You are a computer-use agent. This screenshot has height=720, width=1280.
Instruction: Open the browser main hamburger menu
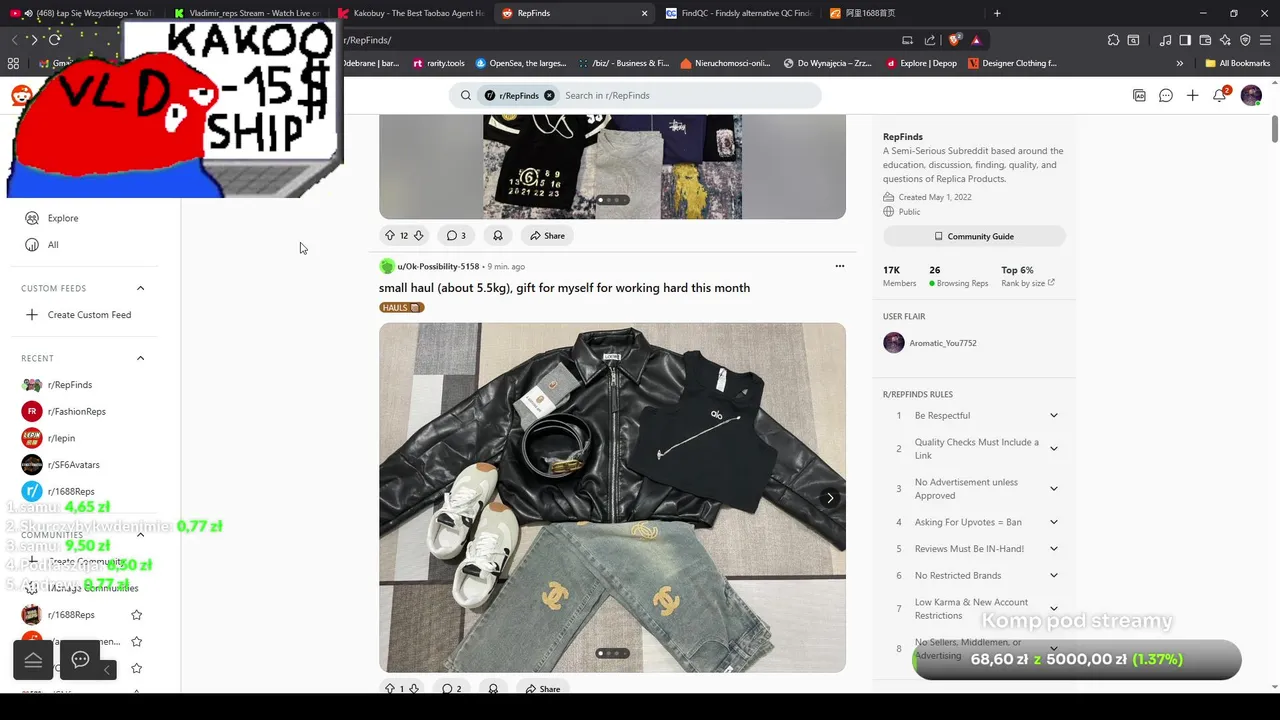pos(1264,40)
